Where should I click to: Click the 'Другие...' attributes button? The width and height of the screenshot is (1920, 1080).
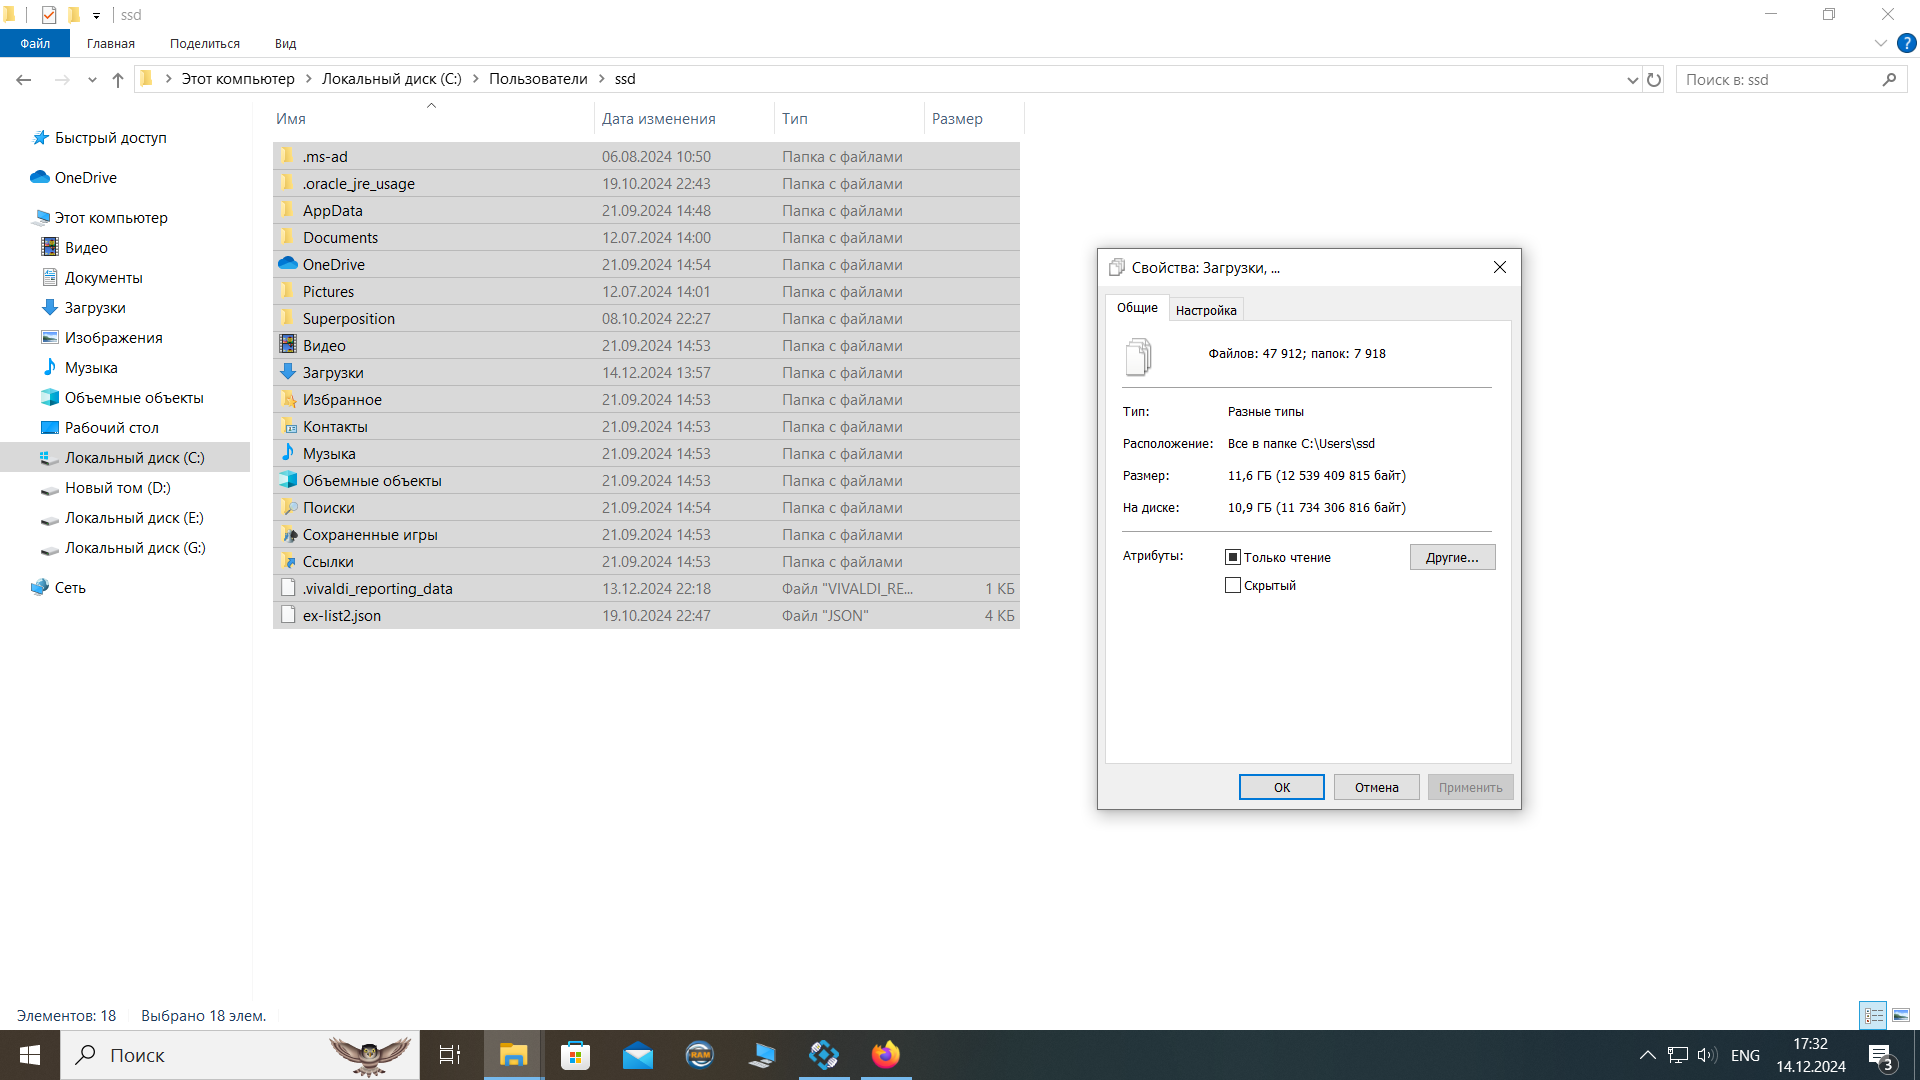pos(1452,557)
